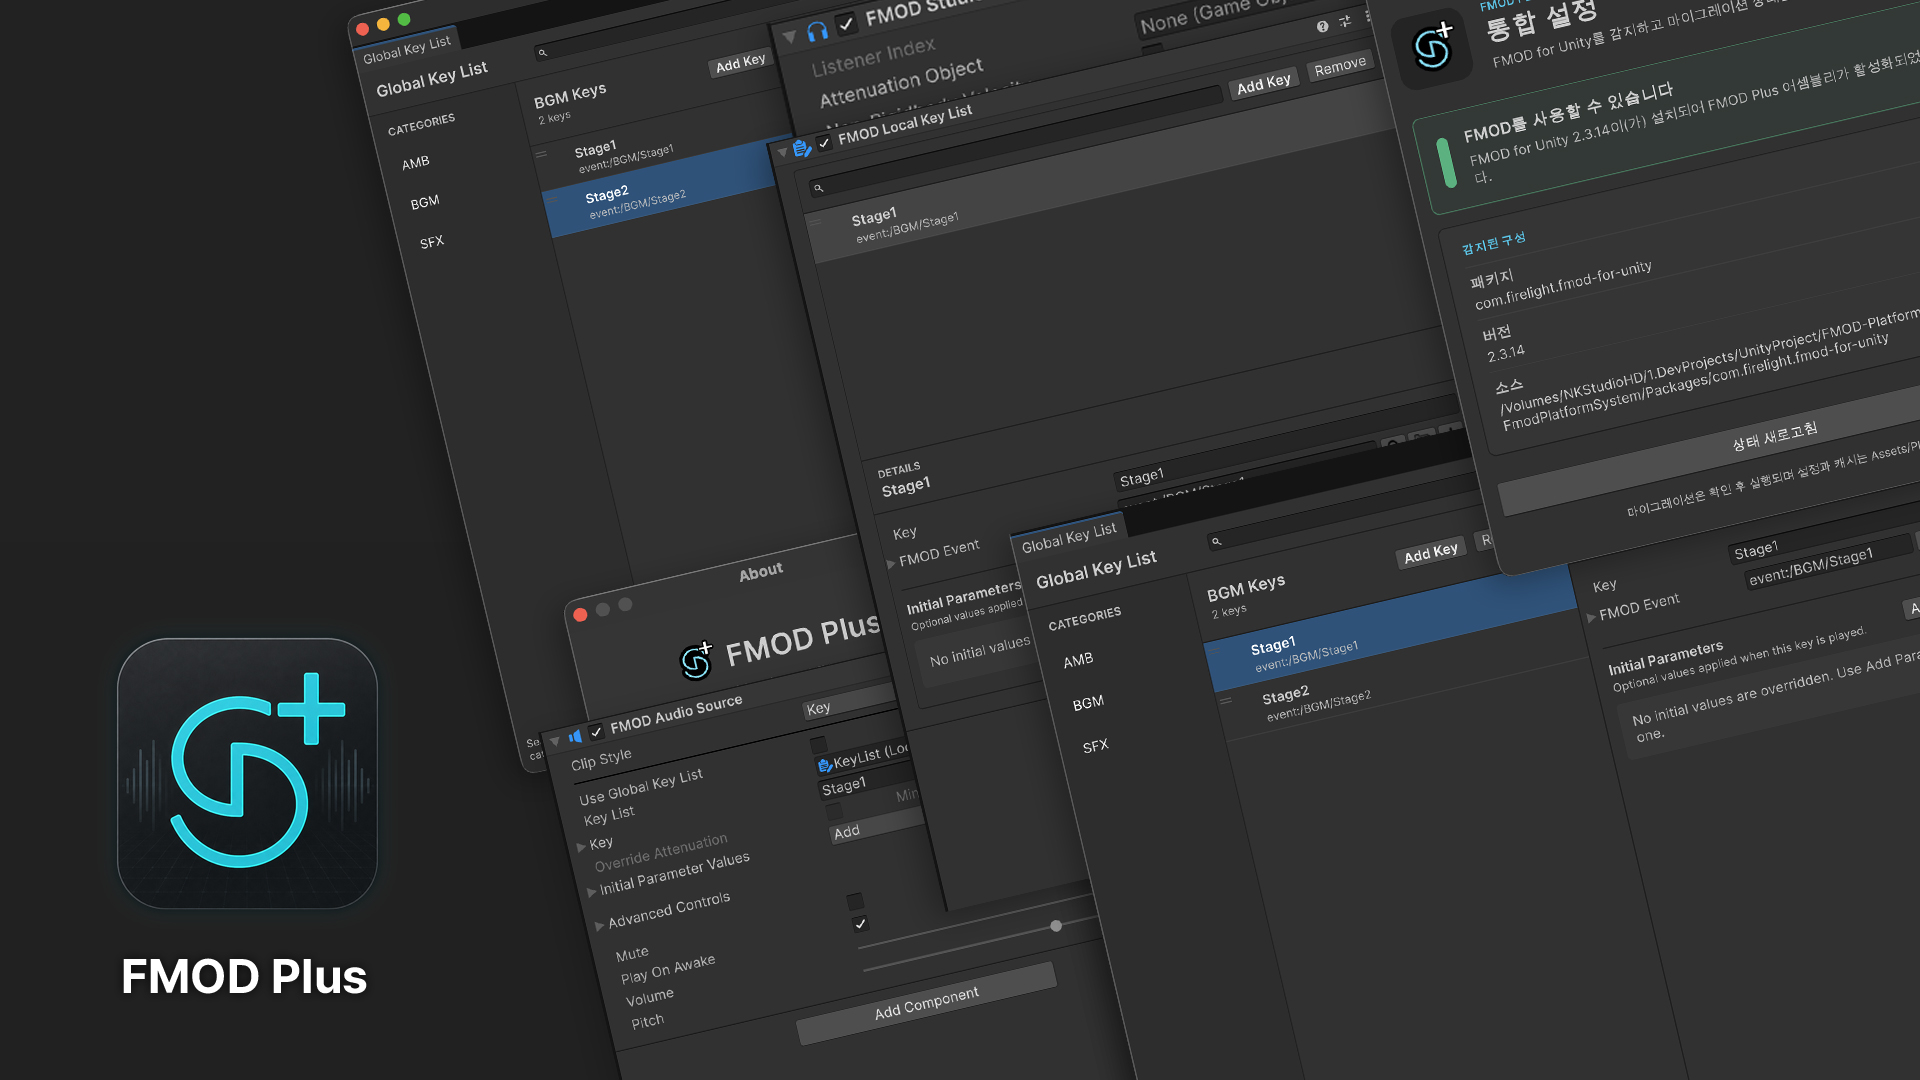Choose SFX category beside highlighted Stage1

(1095, 746)
